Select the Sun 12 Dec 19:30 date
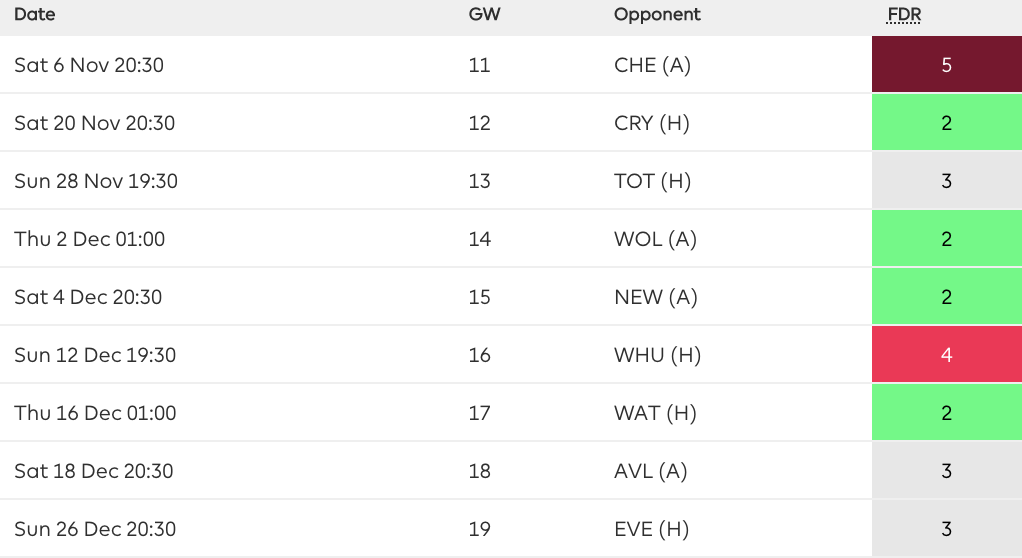Screen dimensions: 1022x558 pos(95,355)
